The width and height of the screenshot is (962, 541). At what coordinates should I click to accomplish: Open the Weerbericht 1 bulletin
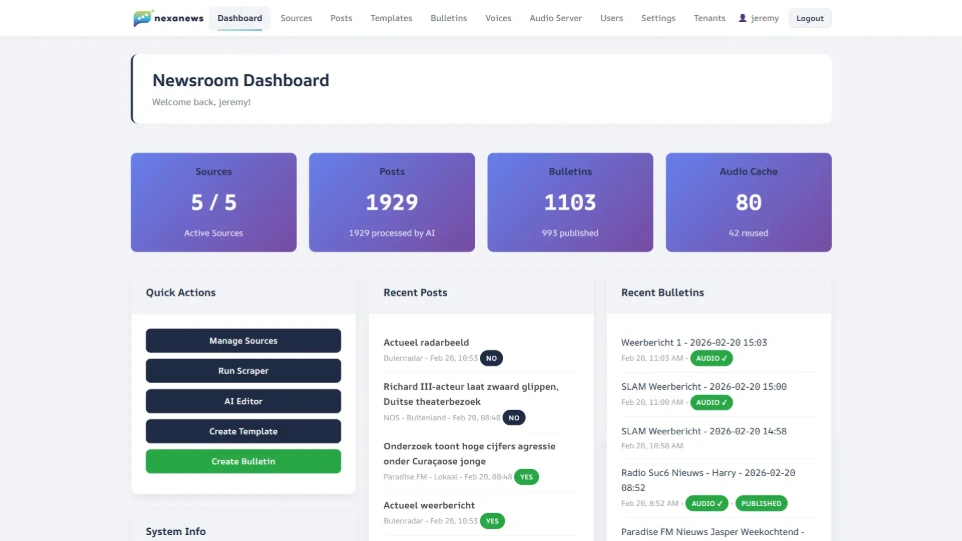(693, 342)
